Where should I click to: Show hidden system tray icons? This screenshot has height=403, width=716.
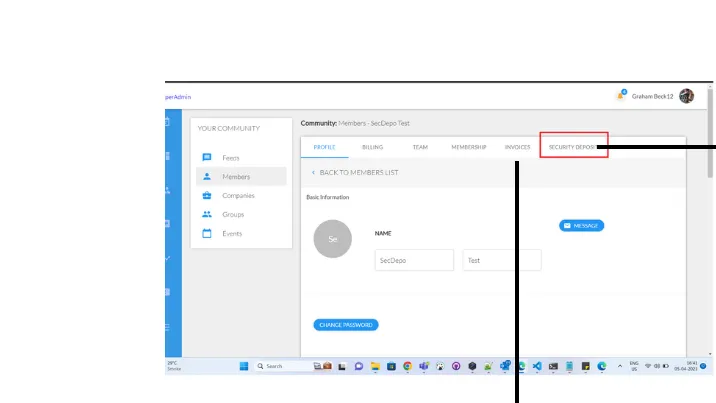tap(620, 366)
